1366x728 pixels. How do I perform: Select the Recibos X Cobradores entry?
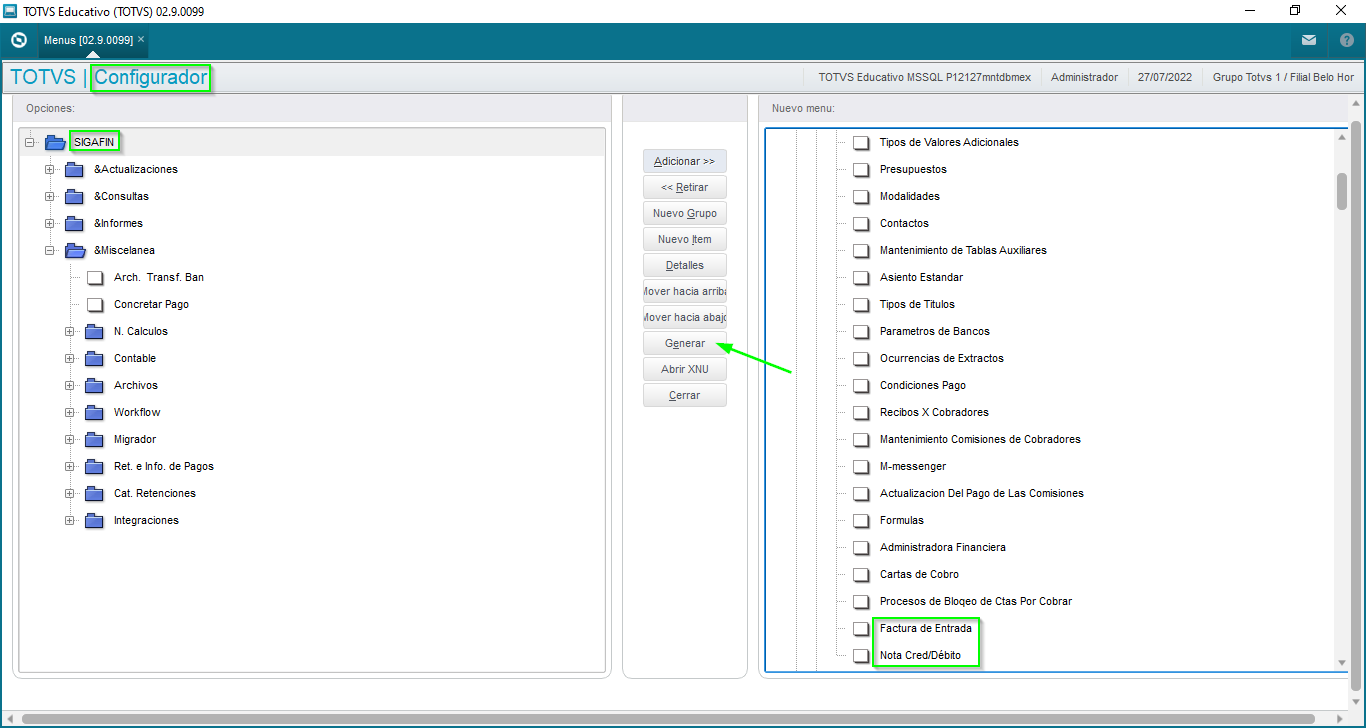tap(934, 412)
